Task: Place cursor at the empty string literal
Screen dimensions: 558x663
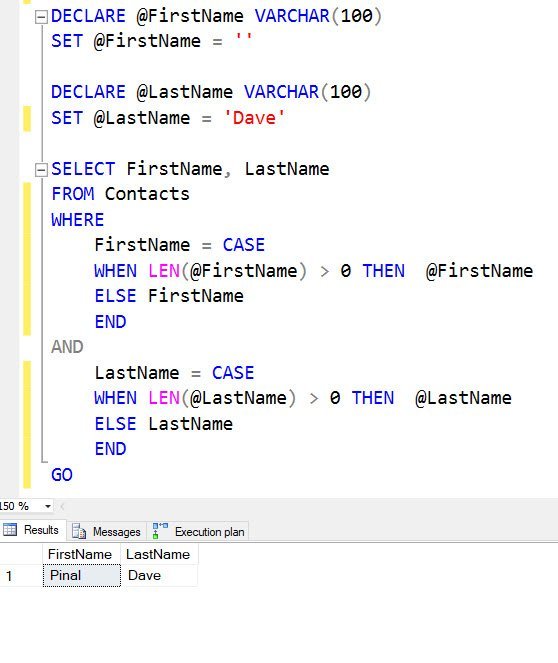Action: 243,38
